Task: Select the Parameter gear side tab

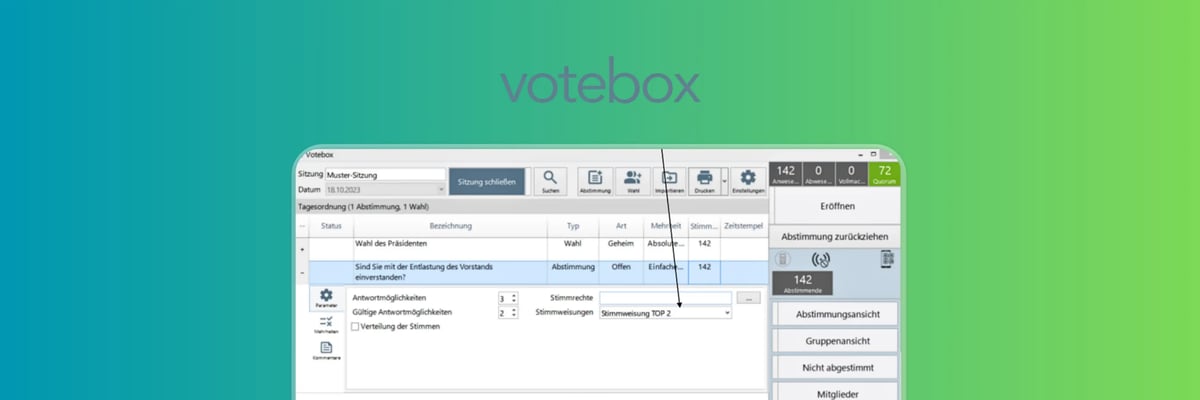Action: pos(326,298)
